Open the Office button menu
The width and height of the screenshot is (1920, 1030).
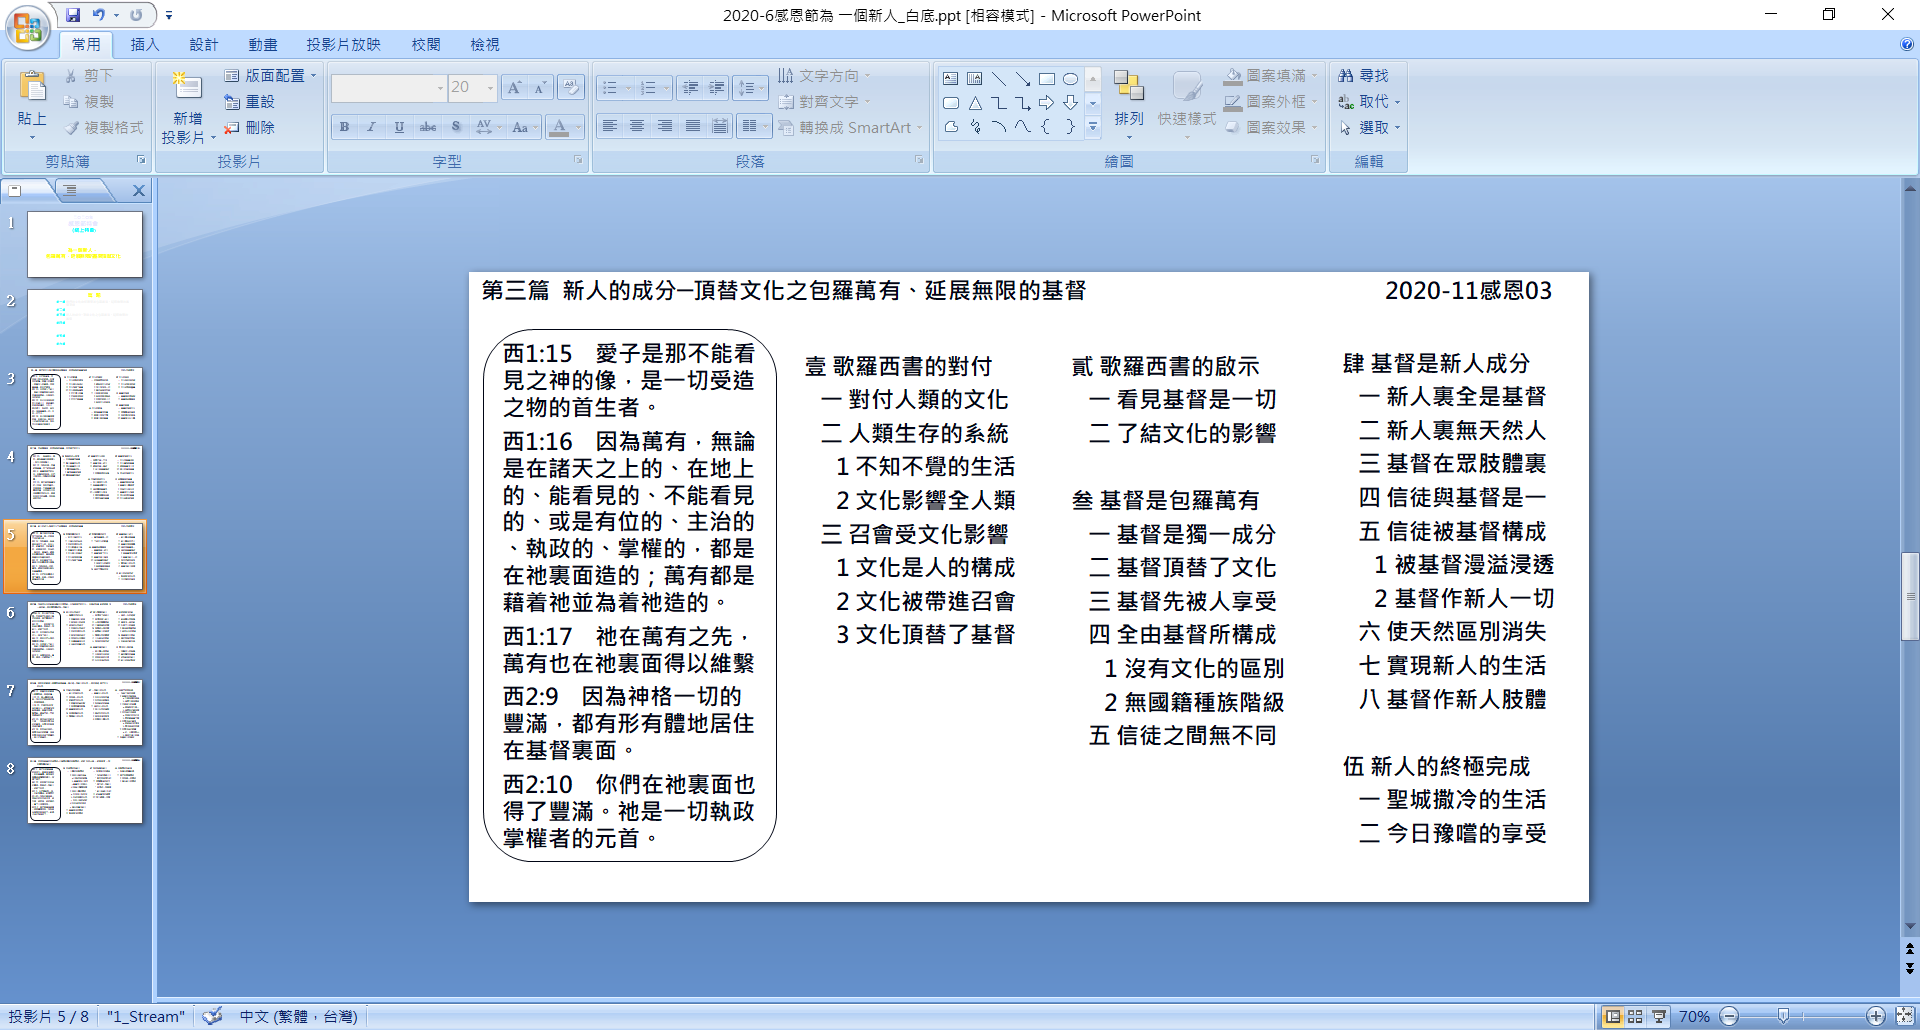[27, 27]
